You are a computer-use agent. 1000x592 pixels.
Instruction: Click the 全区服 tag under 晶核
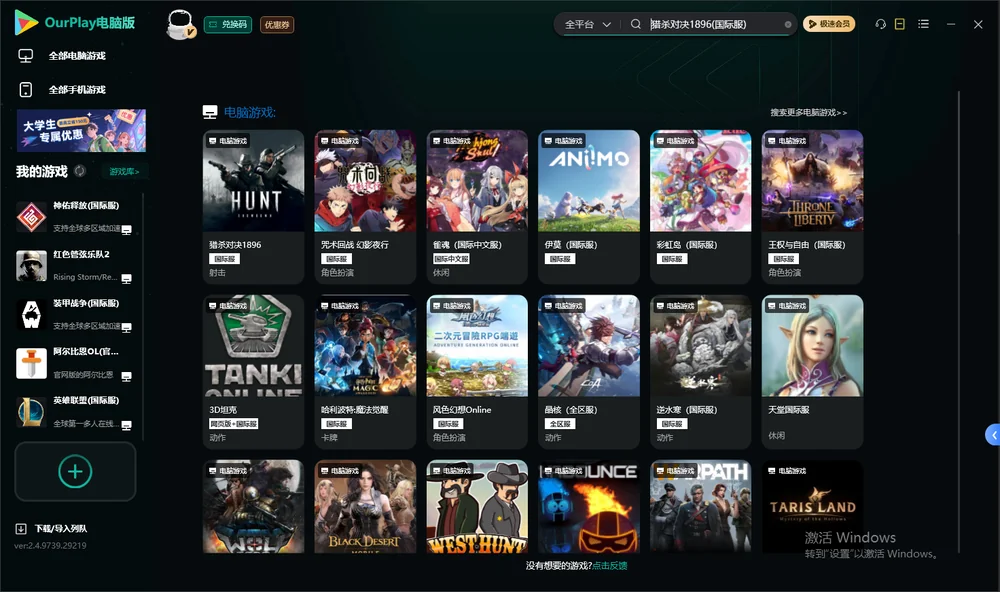(x=560, y=424)
